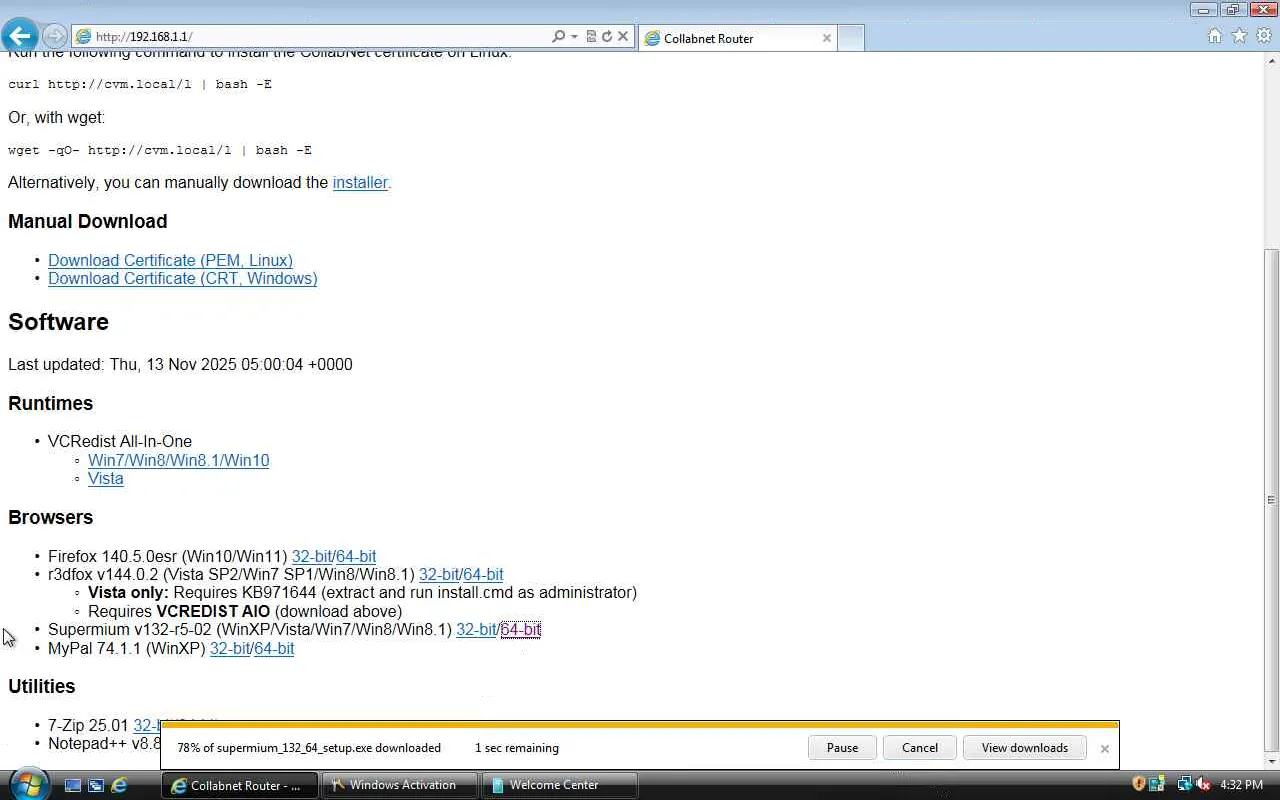Open Favorites star icon
Viewport: 1280px width, 800px height.
[1239, 36]
